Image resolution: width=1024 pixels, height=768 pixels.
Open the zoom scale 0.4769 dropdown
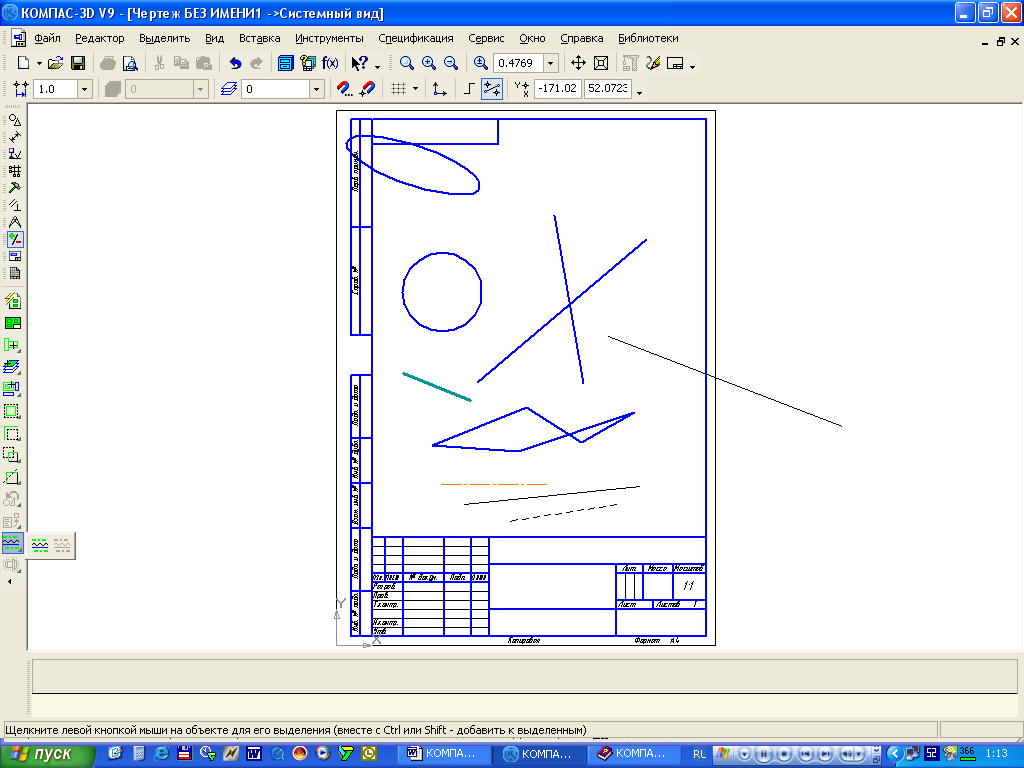click(x=551, y=63)
